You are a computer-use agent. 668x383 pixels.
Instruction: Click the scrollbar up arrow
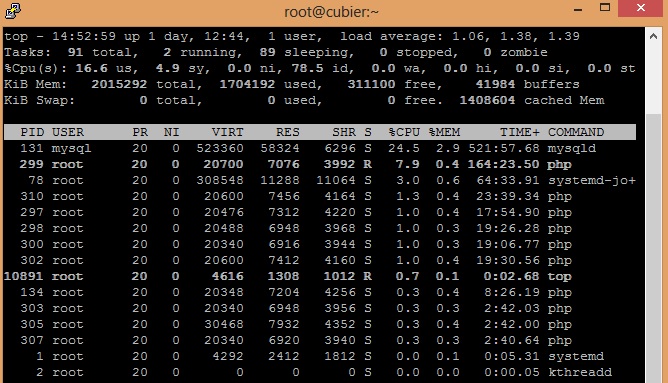coord(654,37)
